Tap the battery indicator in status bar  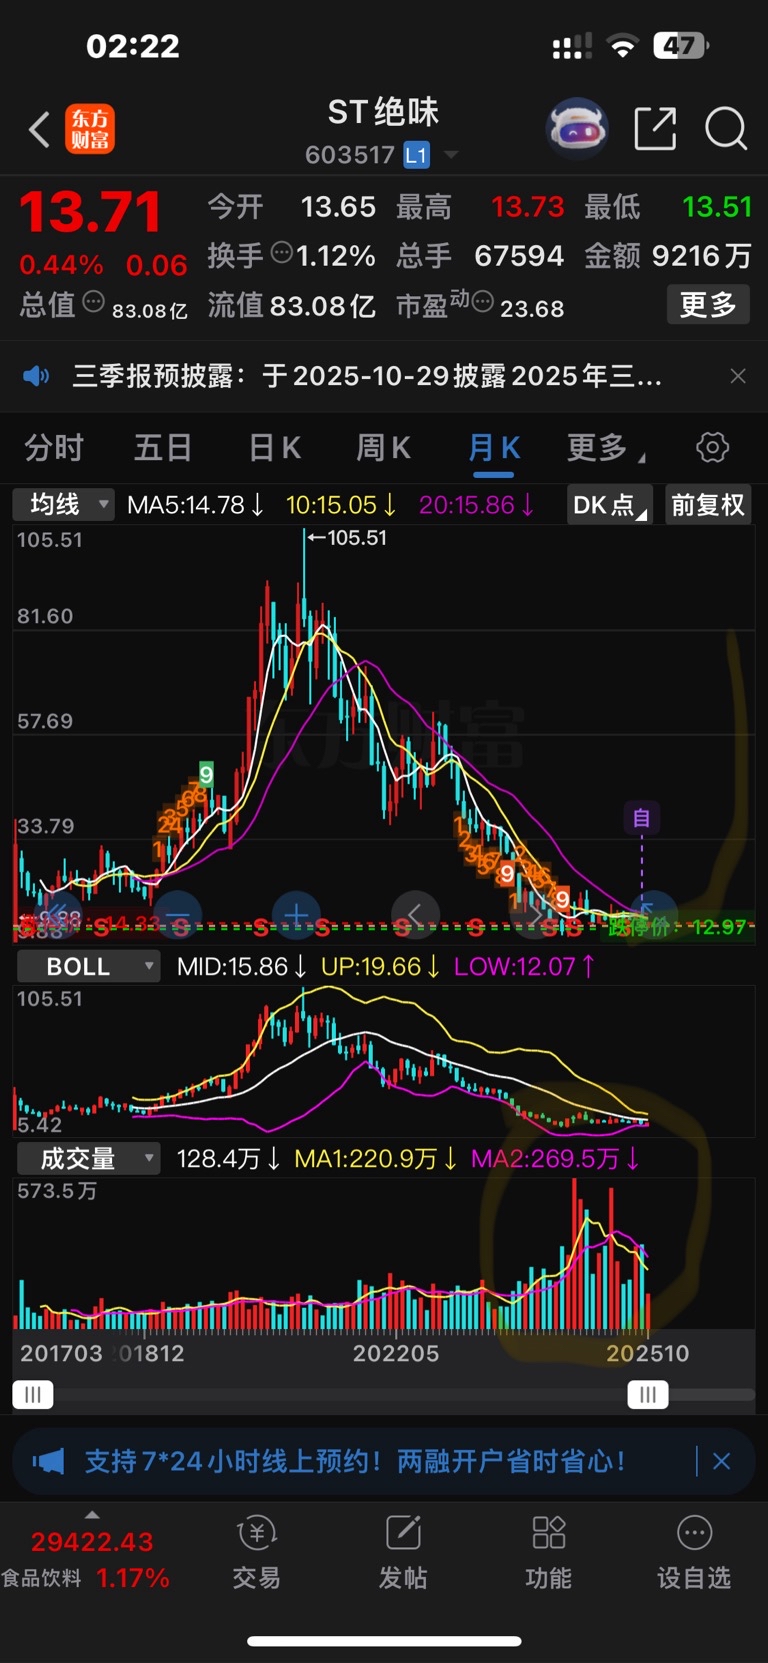click(681, 45)
